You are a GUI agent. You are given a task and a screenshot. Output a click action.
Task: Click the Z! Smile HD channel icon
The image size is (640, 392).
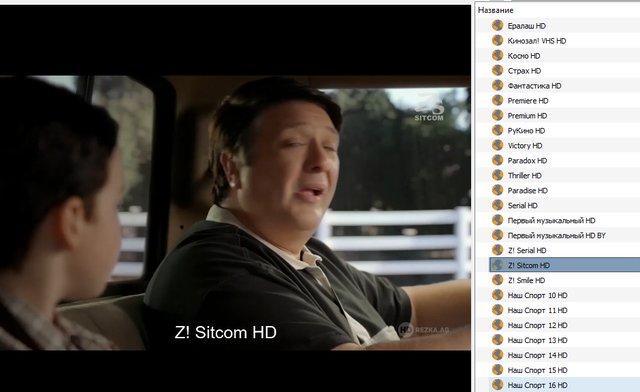coord(497,280)
